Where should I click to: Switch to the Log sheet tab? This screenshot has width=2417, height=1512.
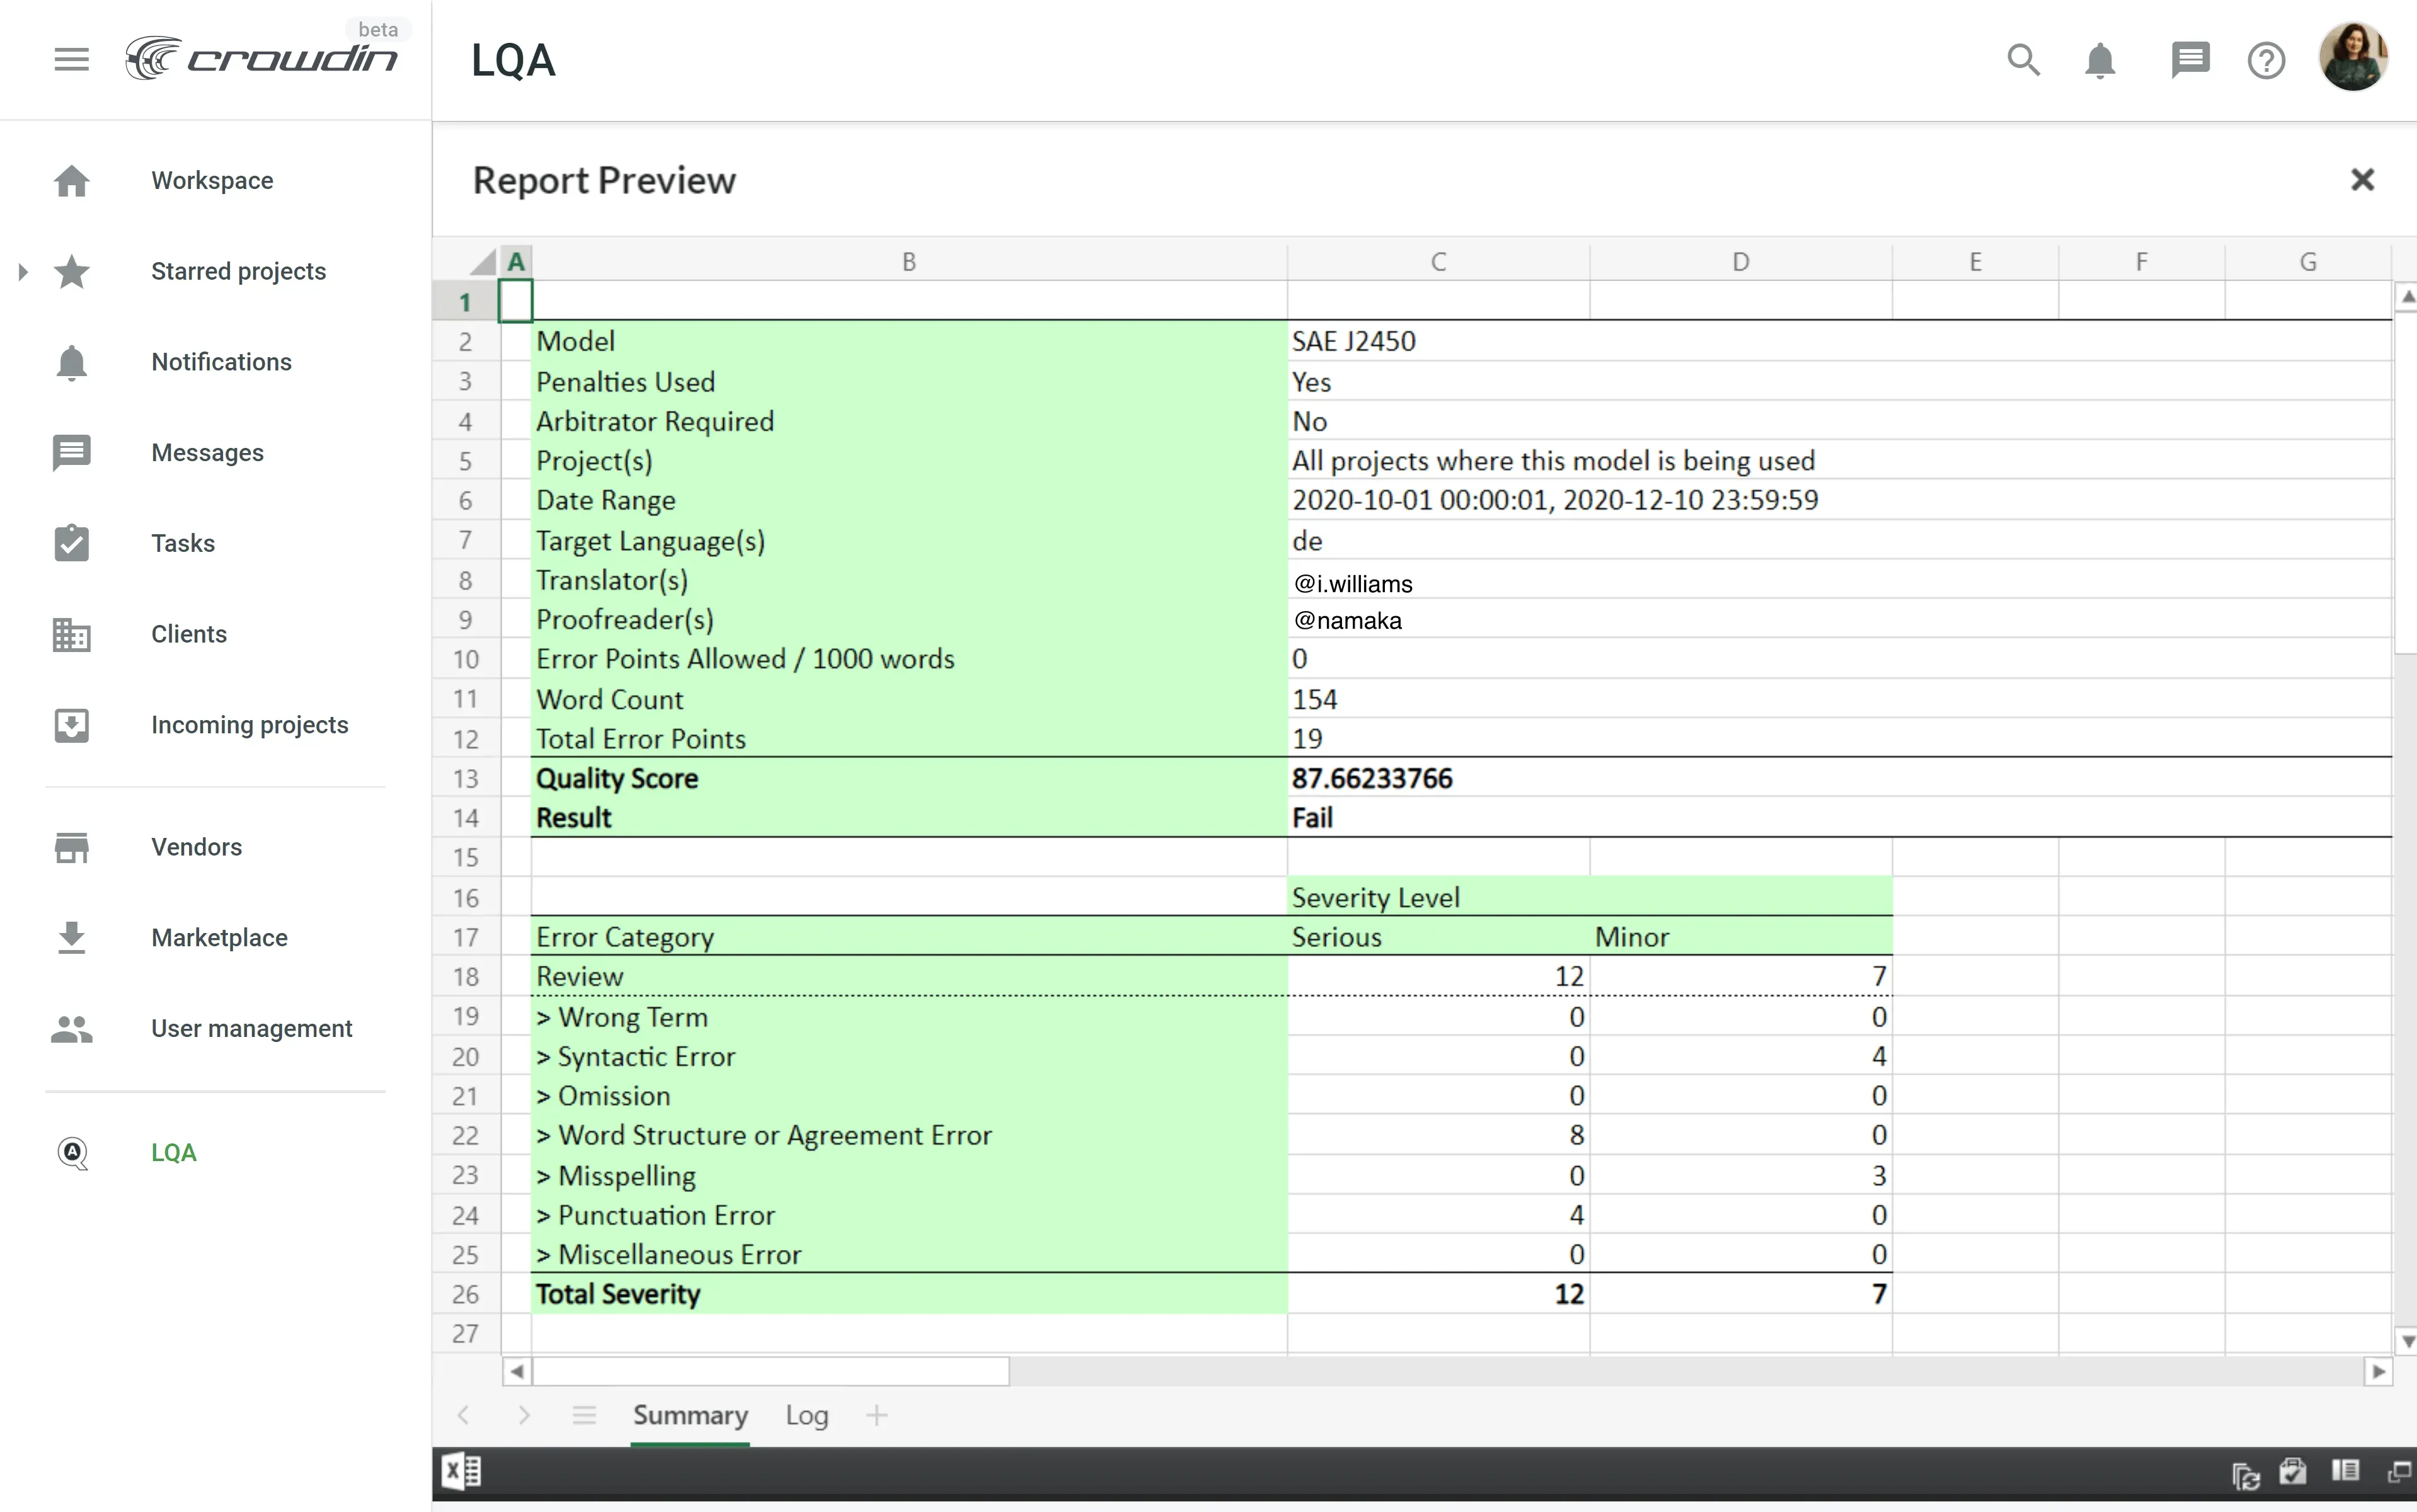806,1415
